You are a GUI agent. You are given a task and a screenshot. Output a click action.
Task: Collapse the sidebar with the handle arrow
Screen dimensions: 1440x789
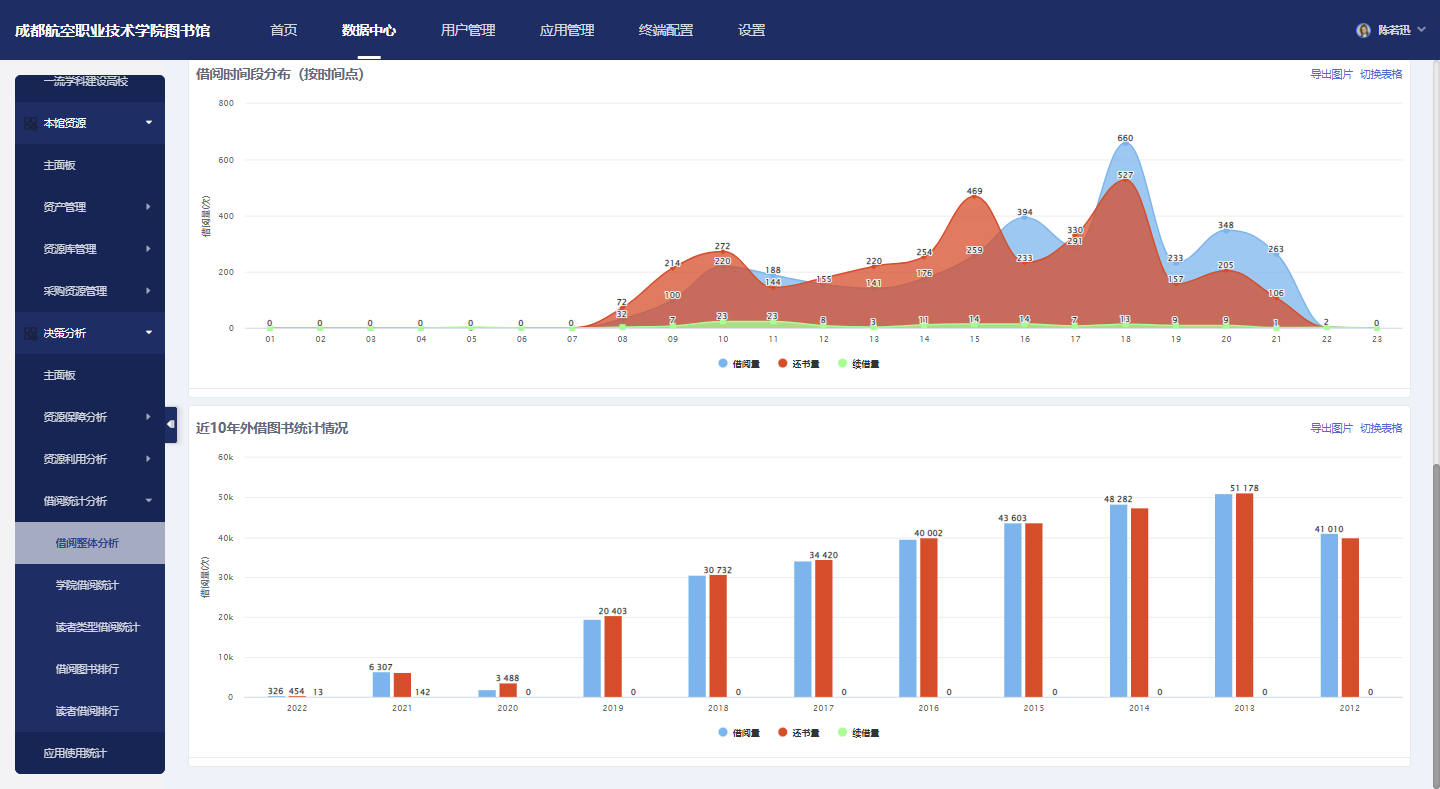coord(171,424)
